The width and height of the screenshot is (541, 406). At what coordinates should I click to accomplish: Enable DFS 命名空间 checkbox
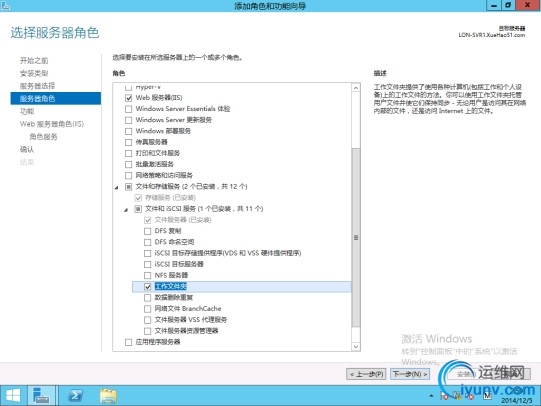click(147, 242)
